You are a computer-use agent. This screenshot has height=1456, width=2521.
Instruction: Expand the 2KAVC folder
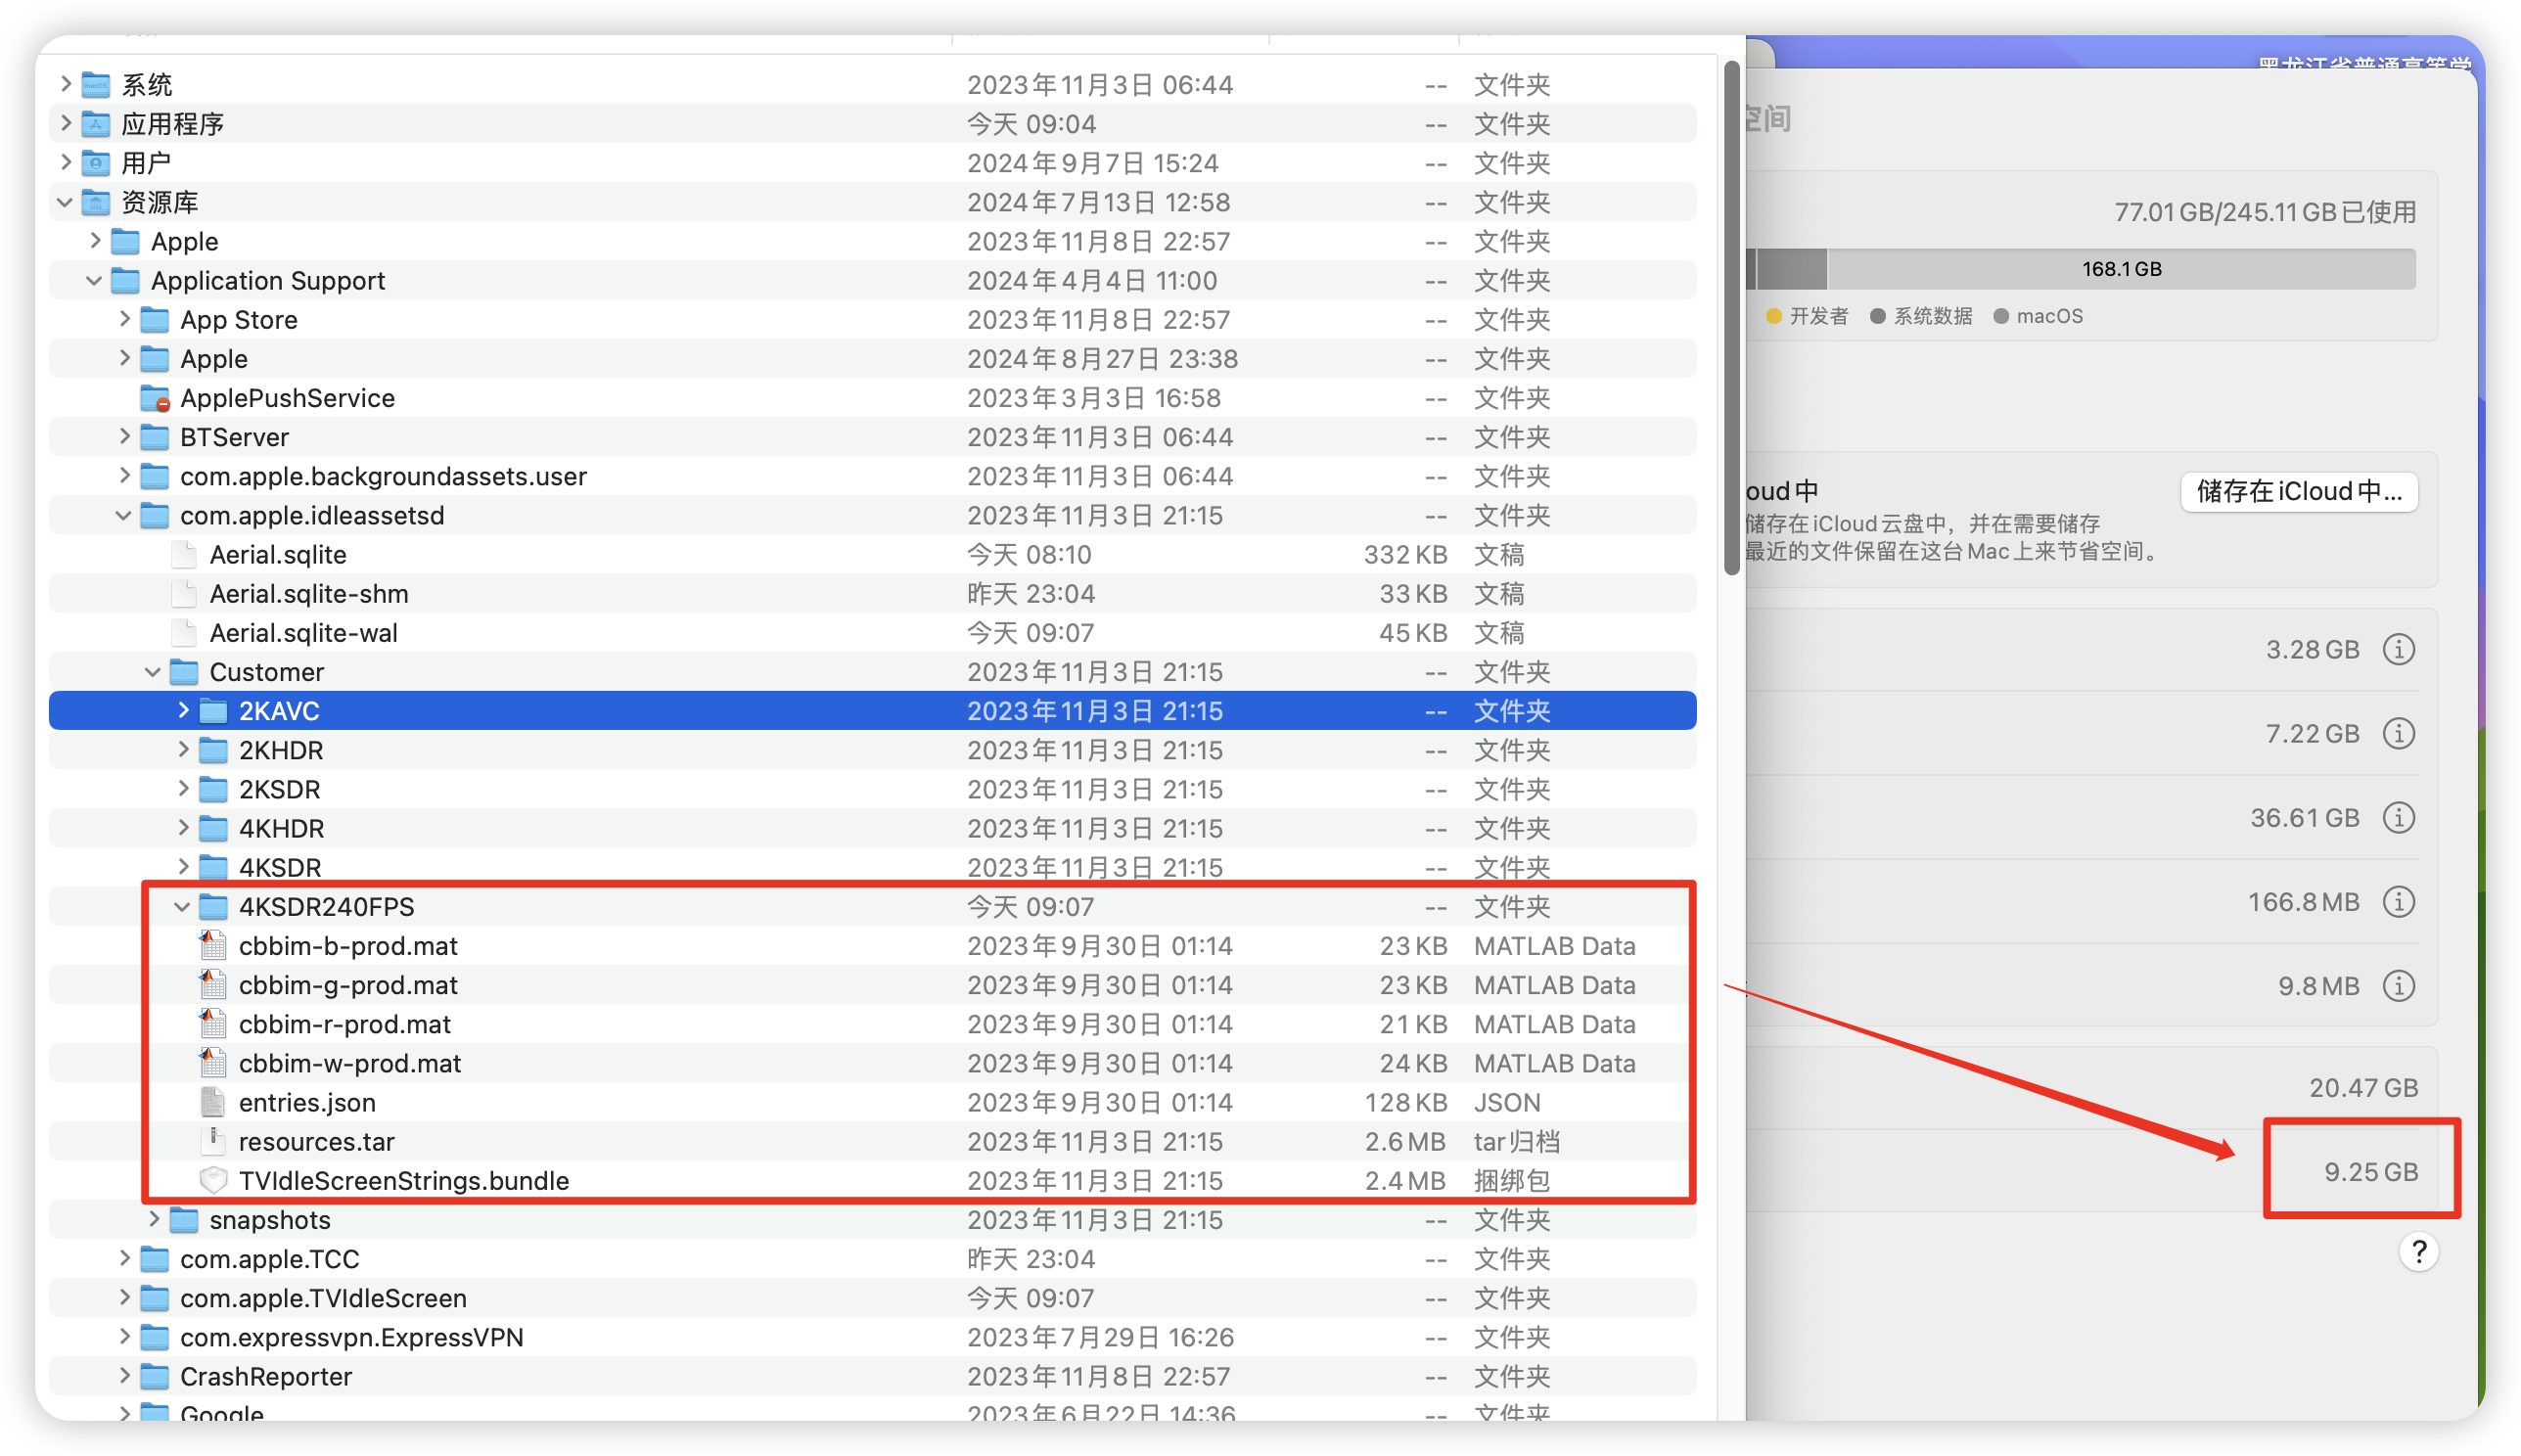pos(183,711)
